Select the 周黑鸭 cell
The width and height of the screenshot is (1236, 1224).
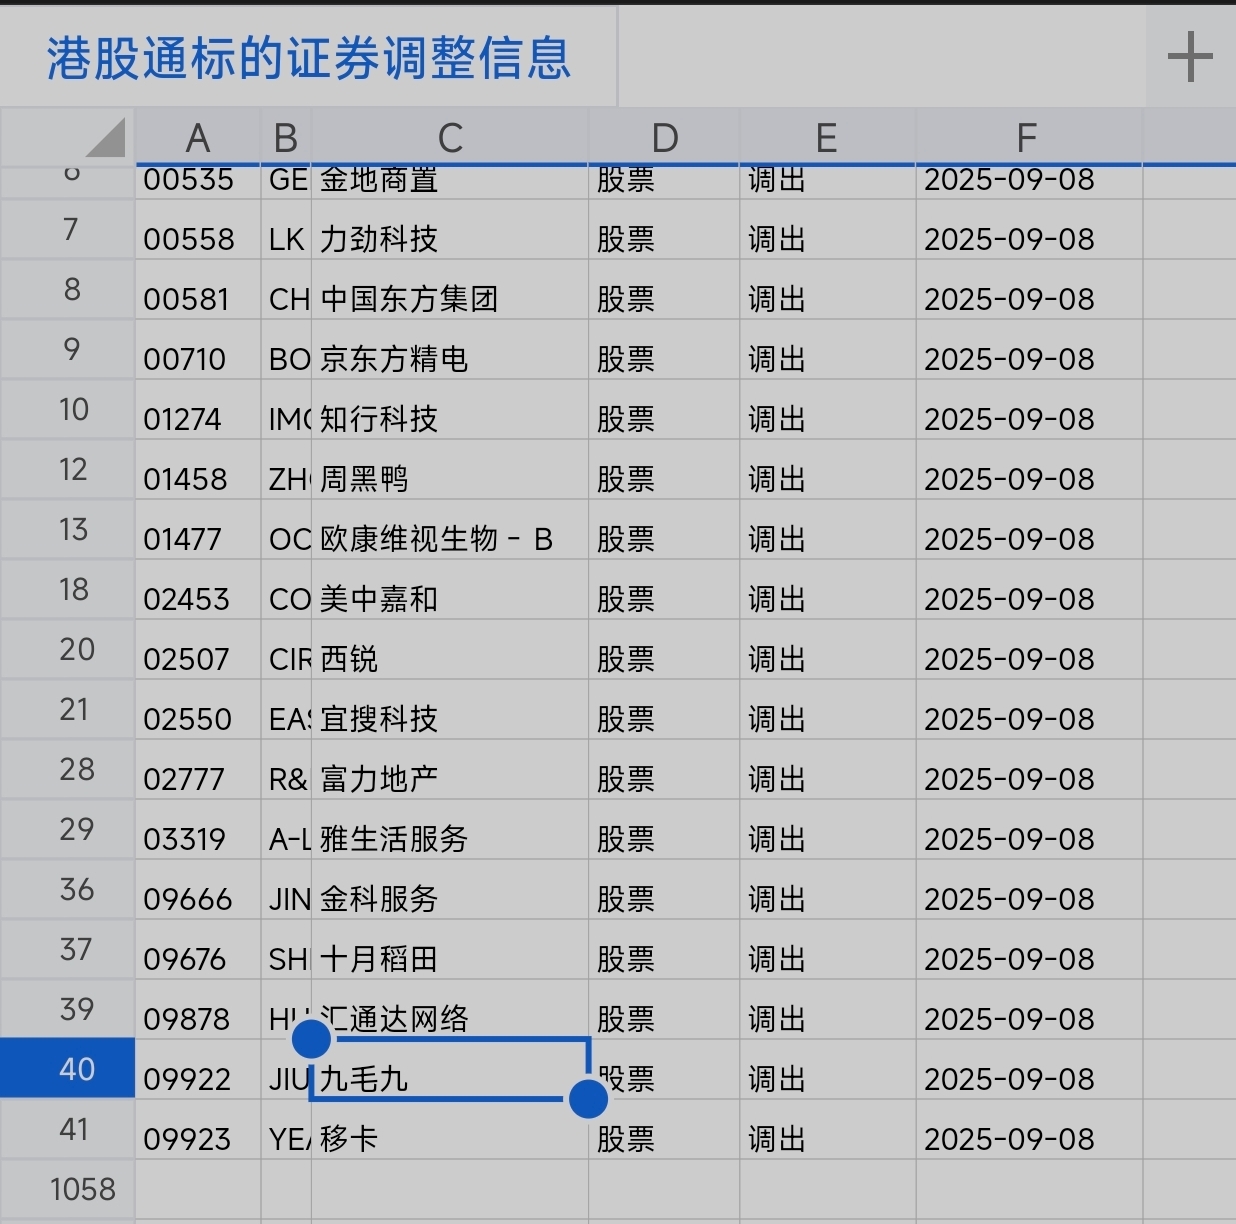(x=450, y=470)
